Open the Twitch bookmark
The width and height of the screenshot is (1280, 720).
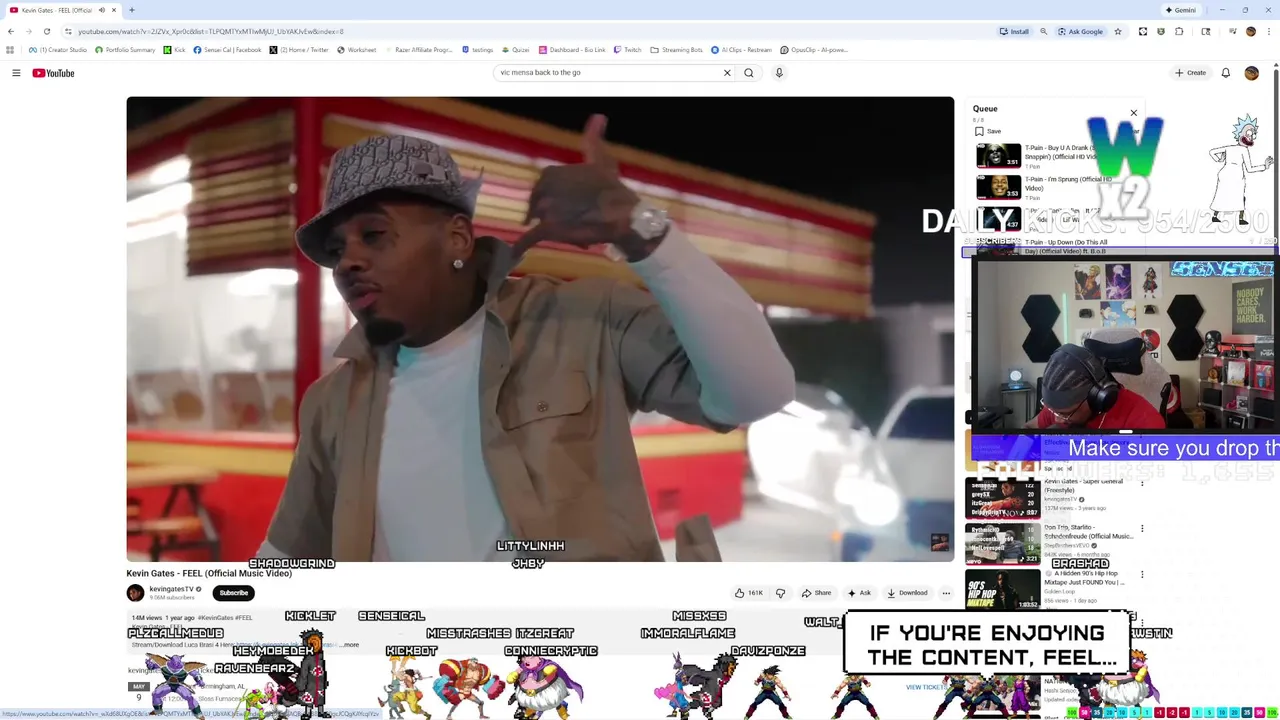coord(627,50)
